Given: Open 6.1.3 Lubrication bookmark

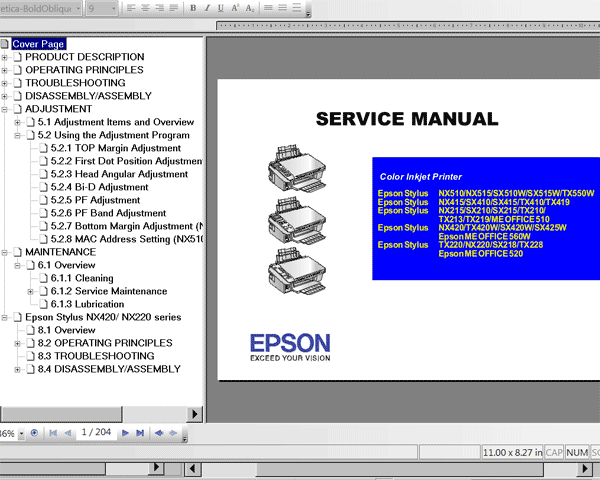Looking at the screenshot, I should pos(87,304).
